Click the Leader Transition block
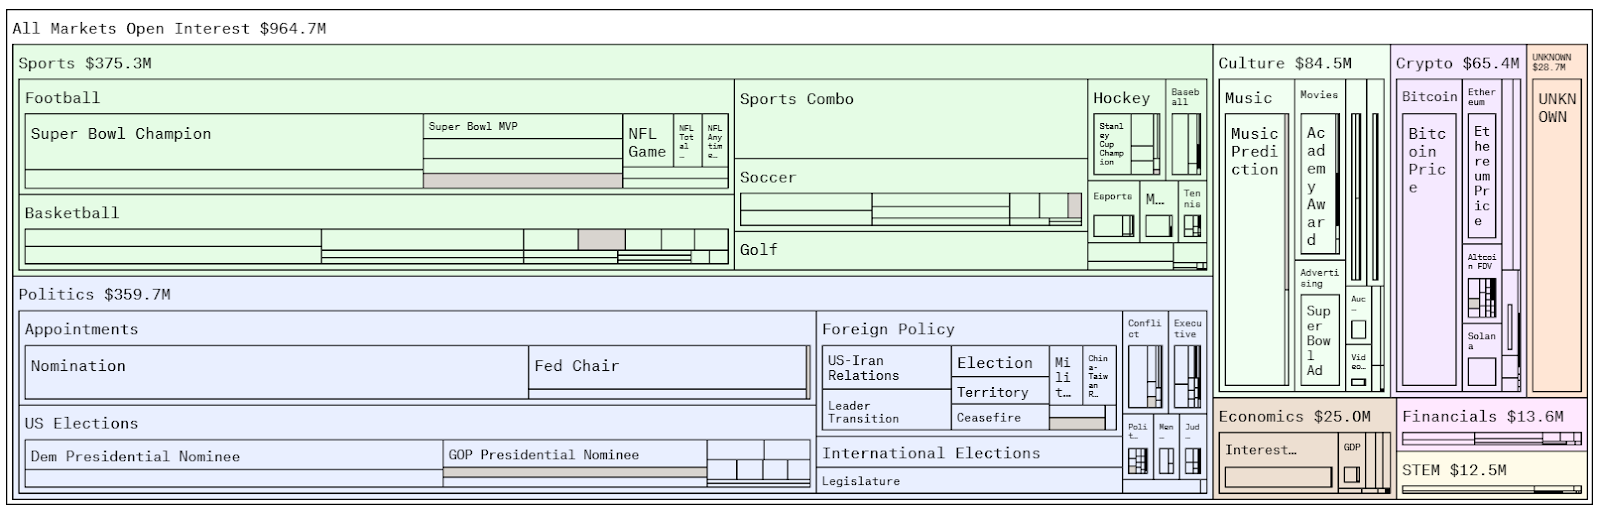Image resolution: width=1600 pixels, height=511 pixels. (x=886, y=411)
